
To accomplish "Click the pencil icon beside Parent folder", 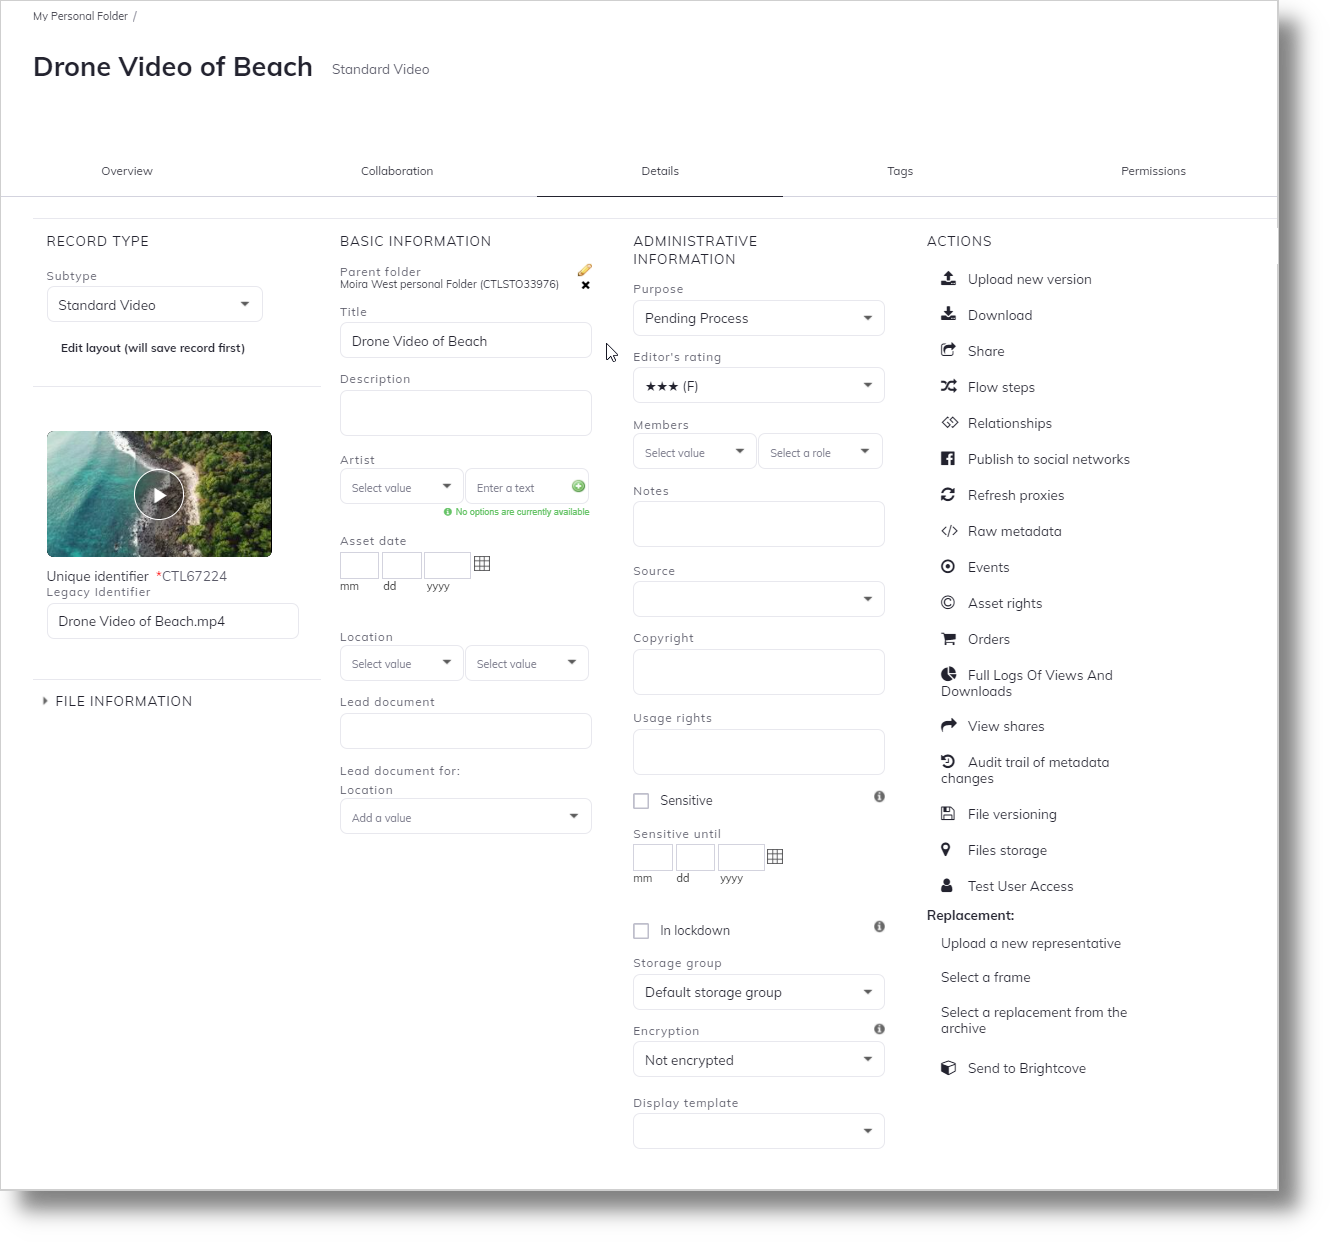I will pyautogui.click(x=585, y=270).
